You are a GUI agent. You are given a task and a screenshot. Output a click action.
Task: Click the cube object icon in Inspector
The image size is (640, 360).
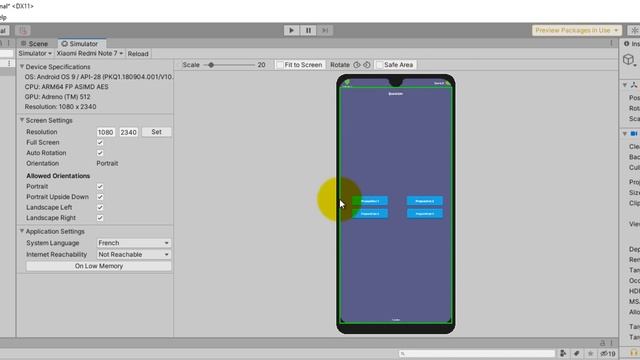coord(629,60)
